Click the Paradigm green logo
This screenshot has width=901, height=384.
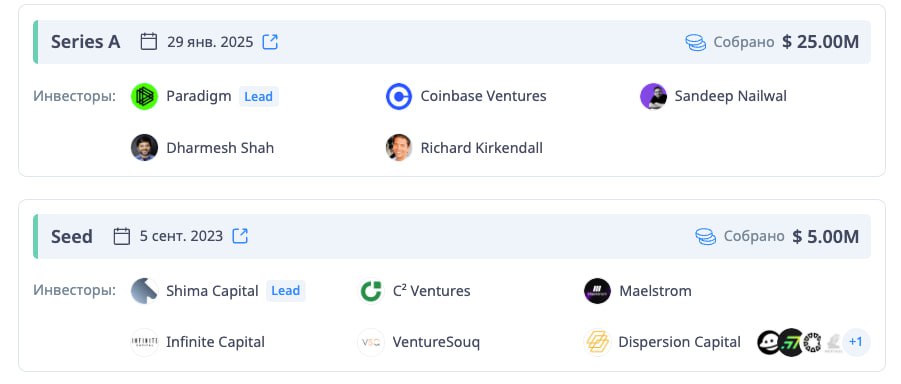[x=144, y=97]
